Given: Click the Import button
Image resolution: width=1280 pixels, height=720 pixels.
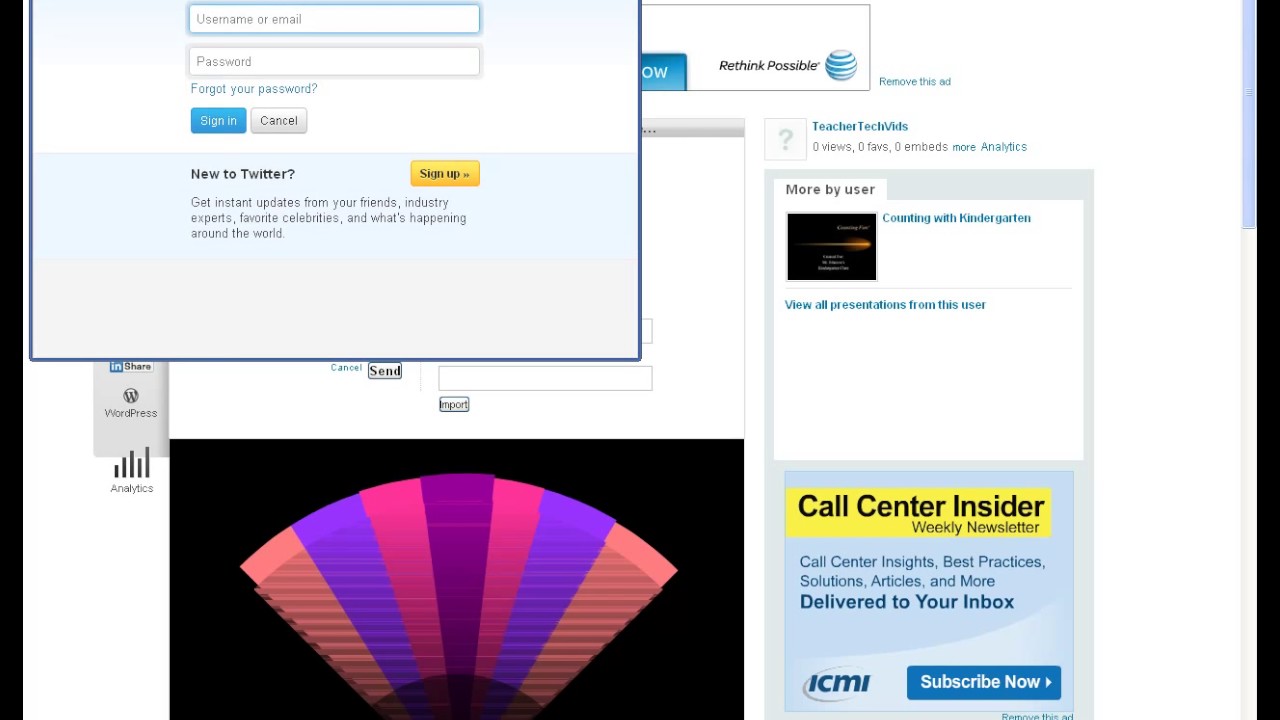Looking at the screenshot, I should pos(454,404).
